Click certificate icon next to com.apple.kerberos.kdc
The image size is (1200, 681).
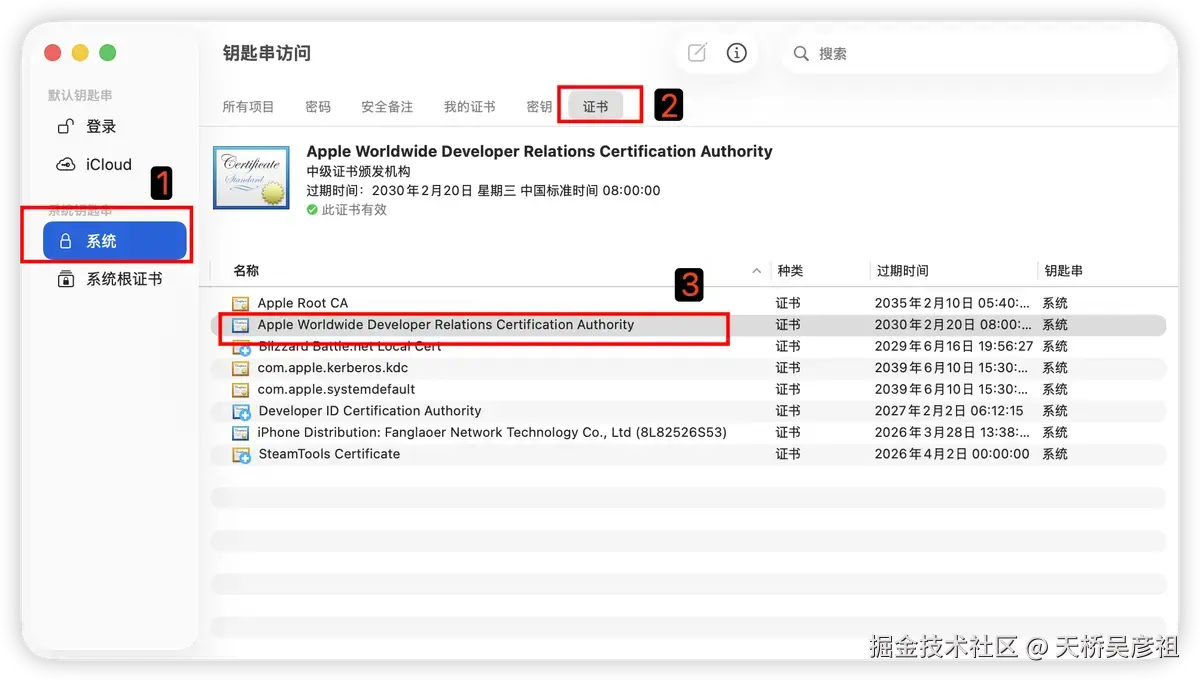(x=240, y=368)
